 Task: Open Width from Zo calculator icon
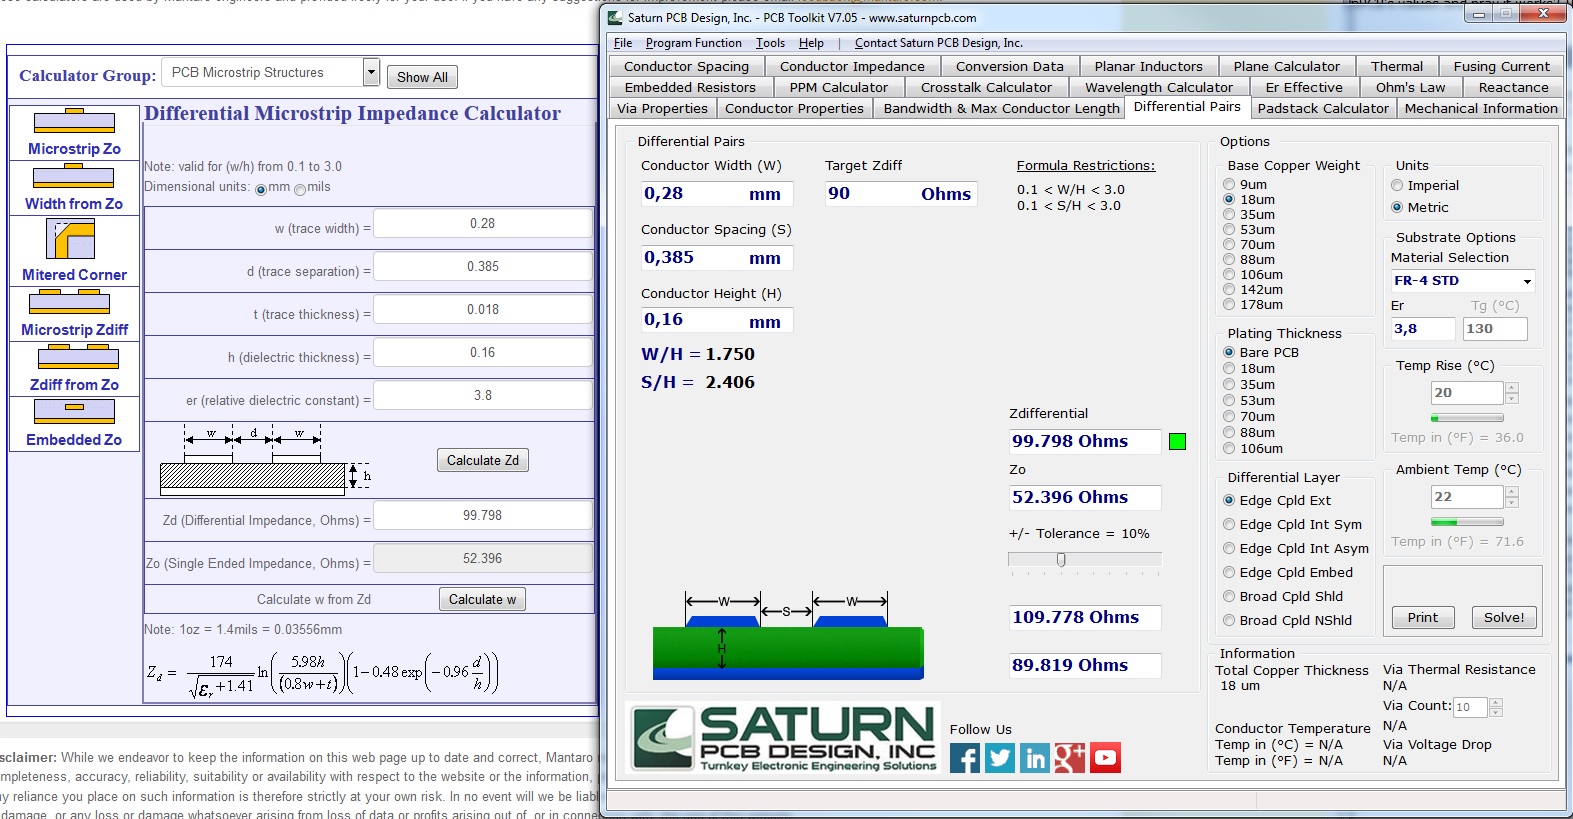74,177
